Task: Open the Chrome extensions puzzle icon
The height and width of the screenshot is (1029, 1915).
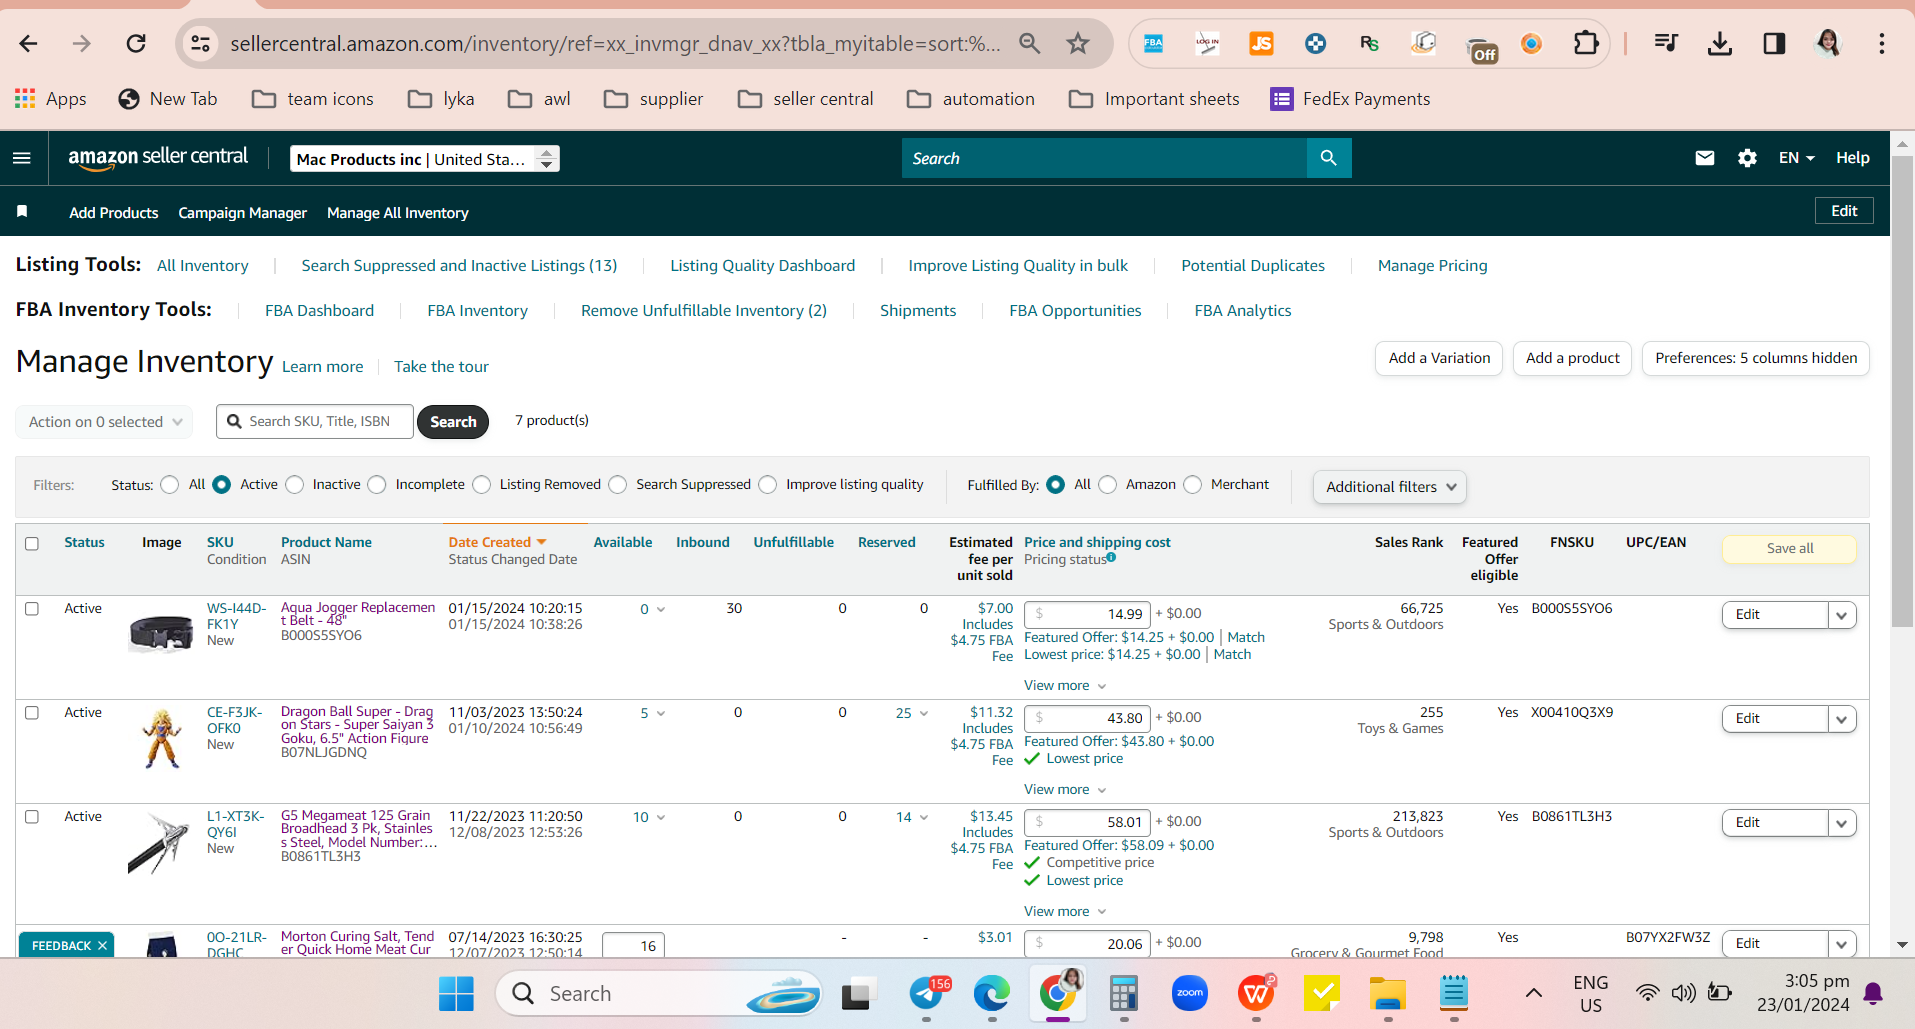Action: coord(1586,43)
